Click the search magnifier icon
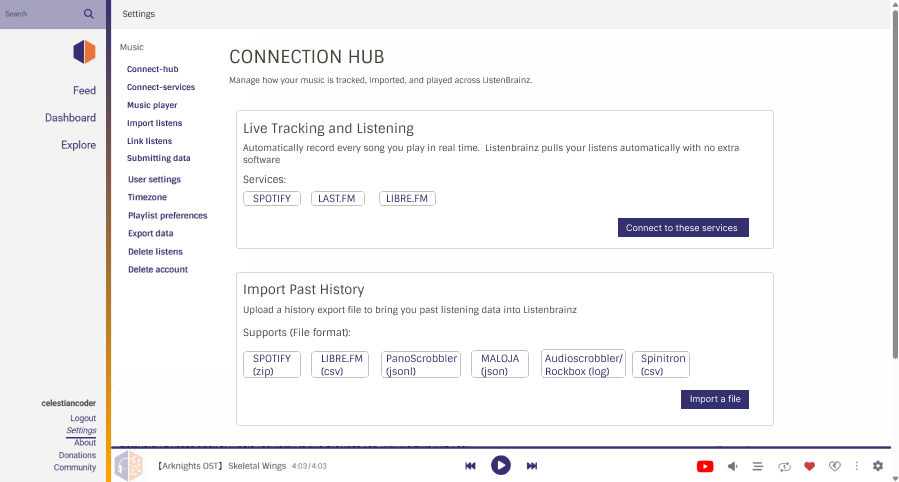This screenshot has width=899, height=482. point(89,14)
